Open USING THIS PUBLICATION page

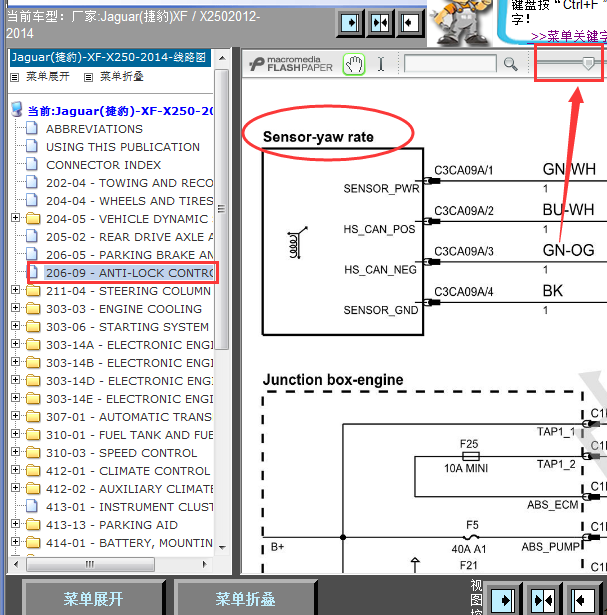(123, 147)
